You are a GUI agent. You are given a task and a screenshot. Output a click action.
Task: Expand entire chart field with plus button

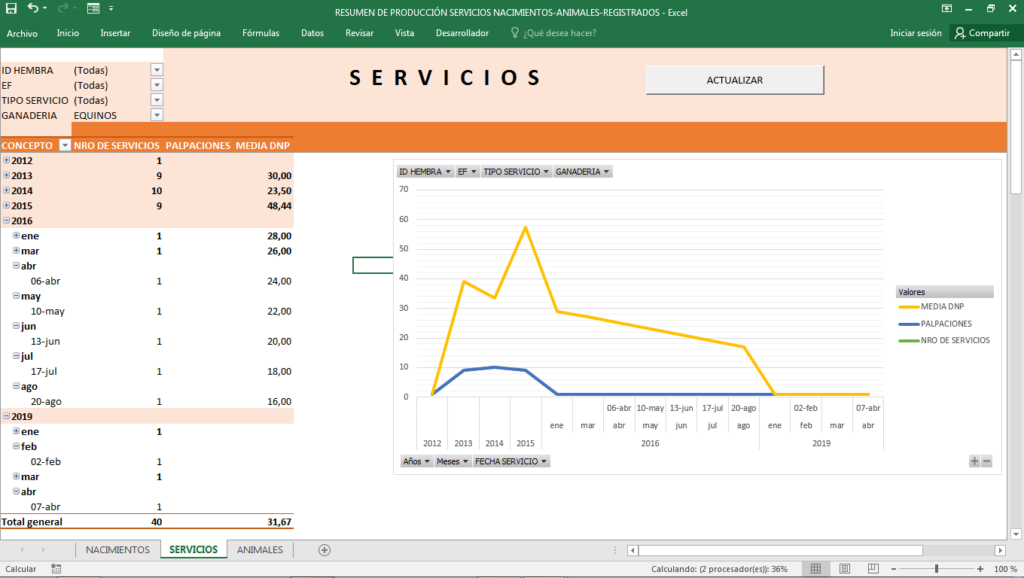[x=974, y=461]
